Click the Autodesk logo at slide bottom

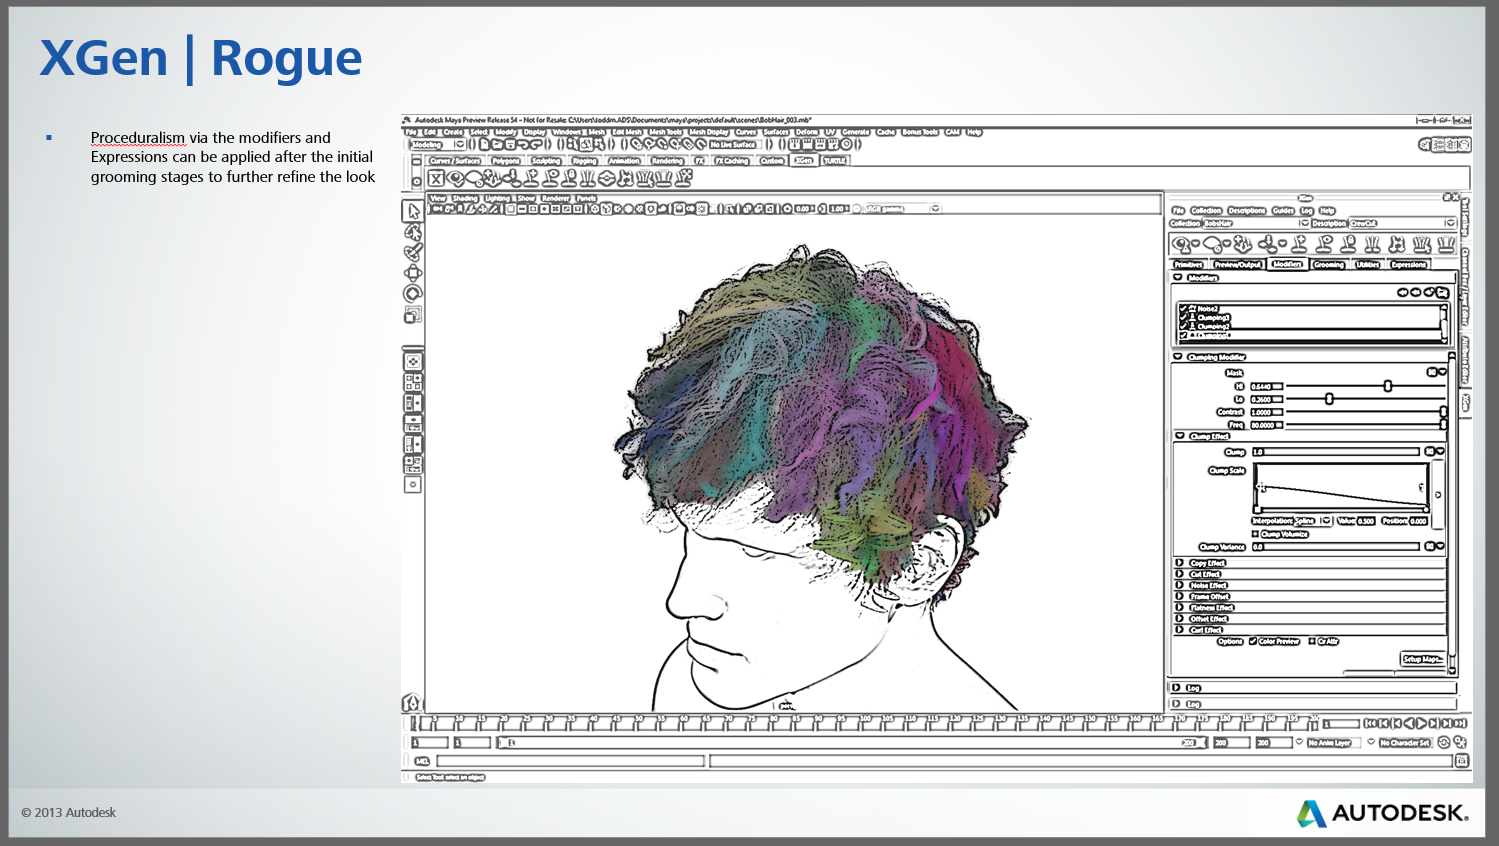pos(1383,813)
